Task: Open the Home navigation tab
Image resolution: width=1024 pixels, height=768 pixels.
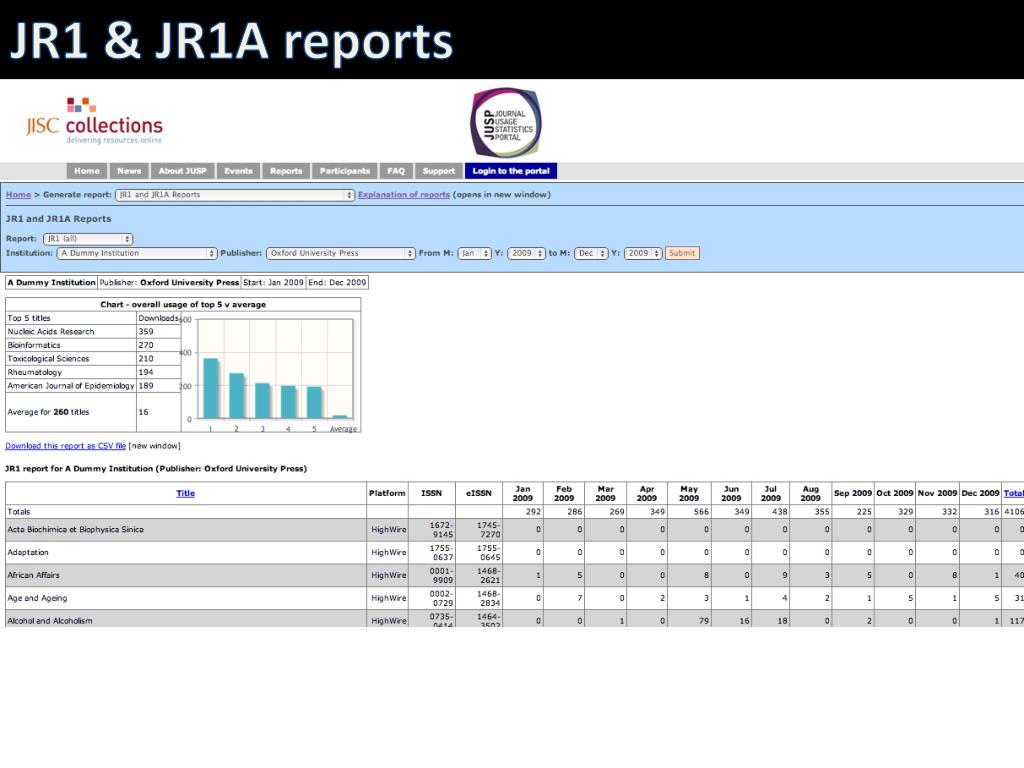Action: coord(87,171)
